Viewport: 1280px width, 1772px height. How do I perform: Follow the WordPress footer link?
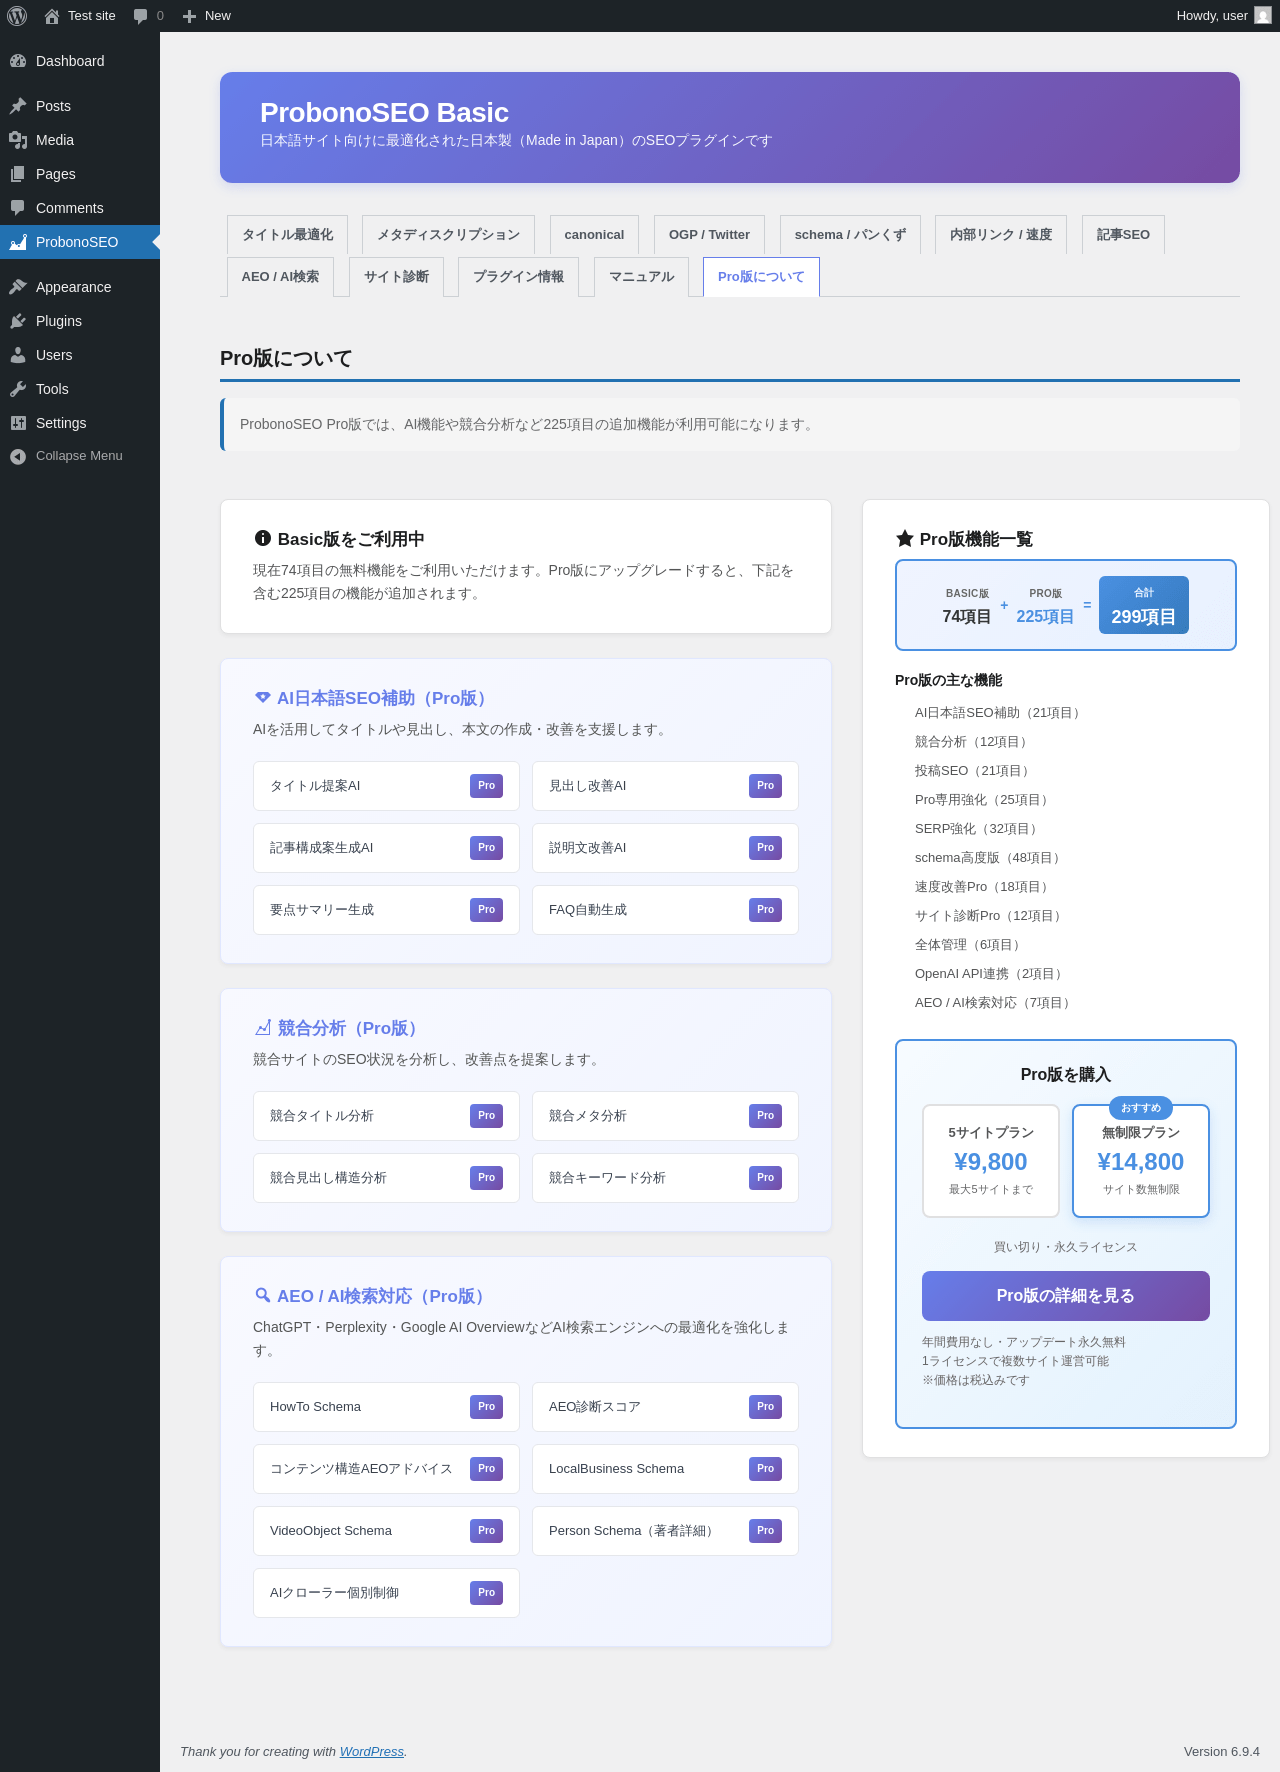pyautogui.click(x=371, y=1751)
